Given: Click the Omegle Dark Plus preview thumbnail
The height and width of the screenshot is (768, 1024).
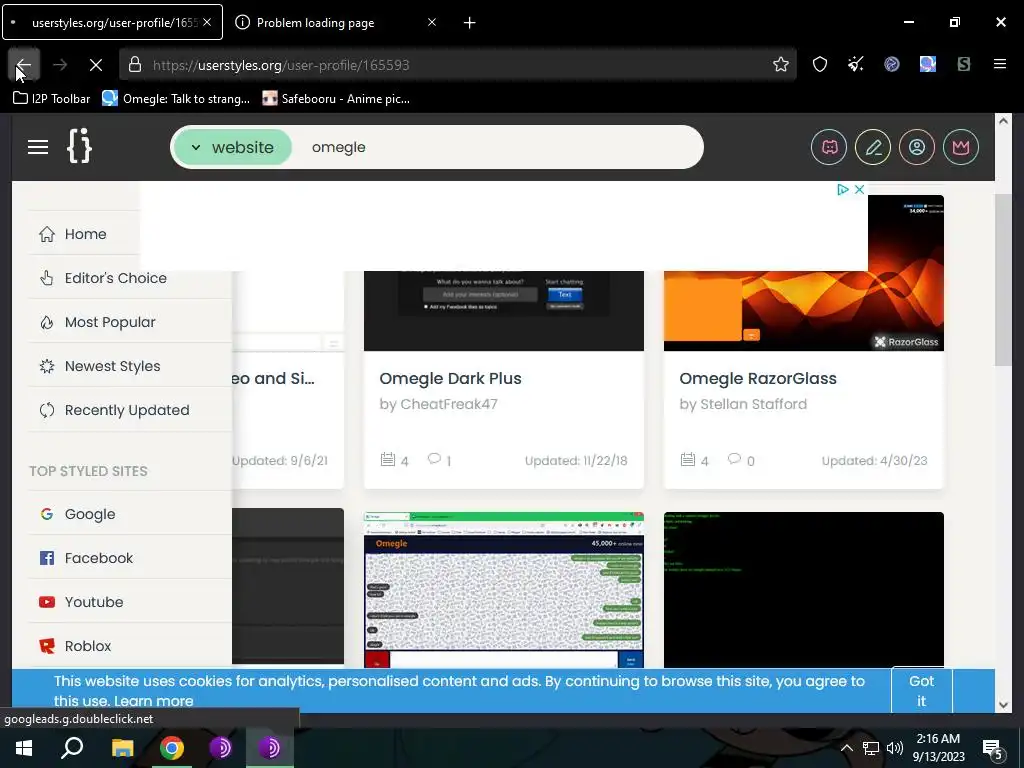Looking at the screenshot, I should 504,310.
